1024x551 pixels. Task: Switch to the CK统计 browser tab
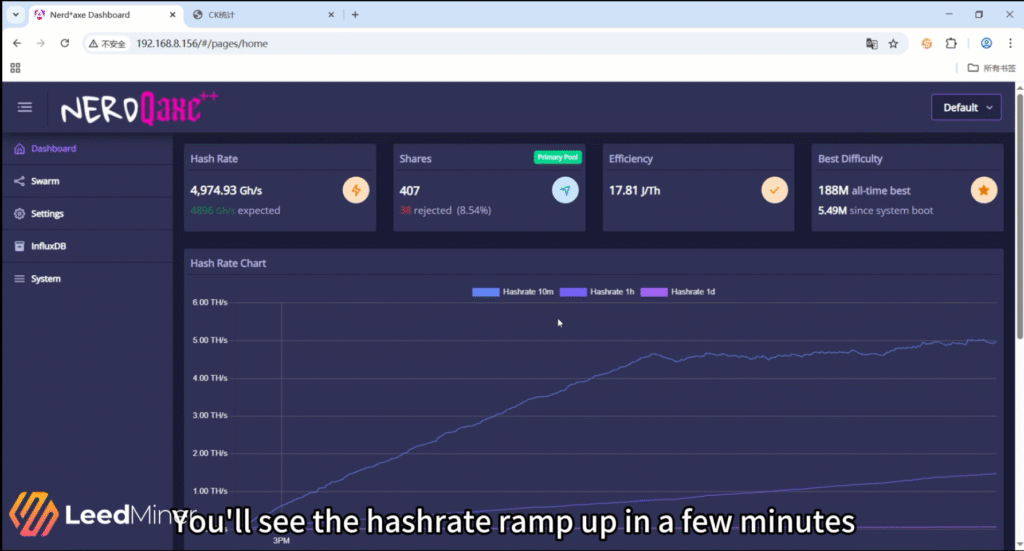click(255, 15)
